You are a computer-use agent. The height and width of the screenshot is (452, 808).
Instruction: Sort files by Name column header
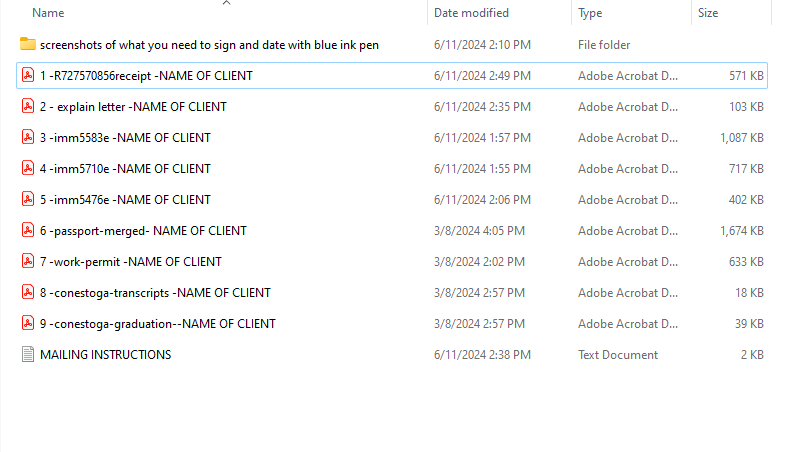tap(48, 13)
